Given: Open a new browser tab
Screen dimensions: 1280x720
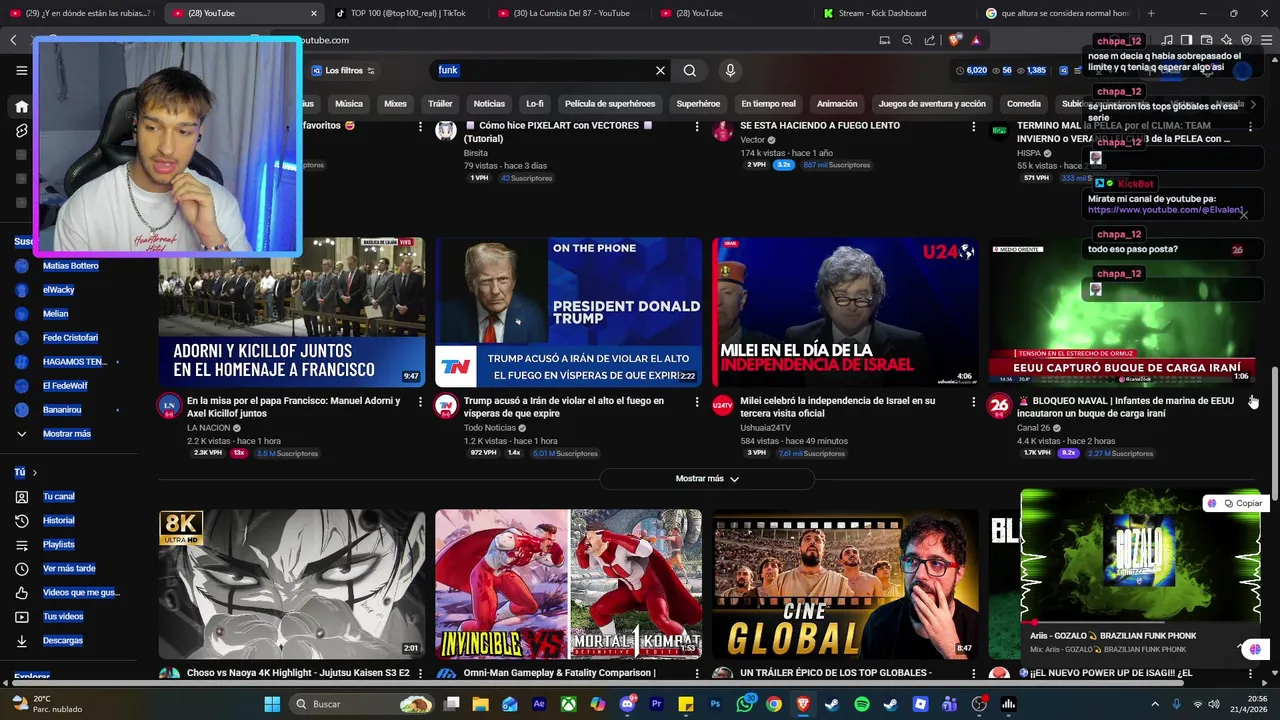Looking at the screenshot, I should [x=1151, y=13].
